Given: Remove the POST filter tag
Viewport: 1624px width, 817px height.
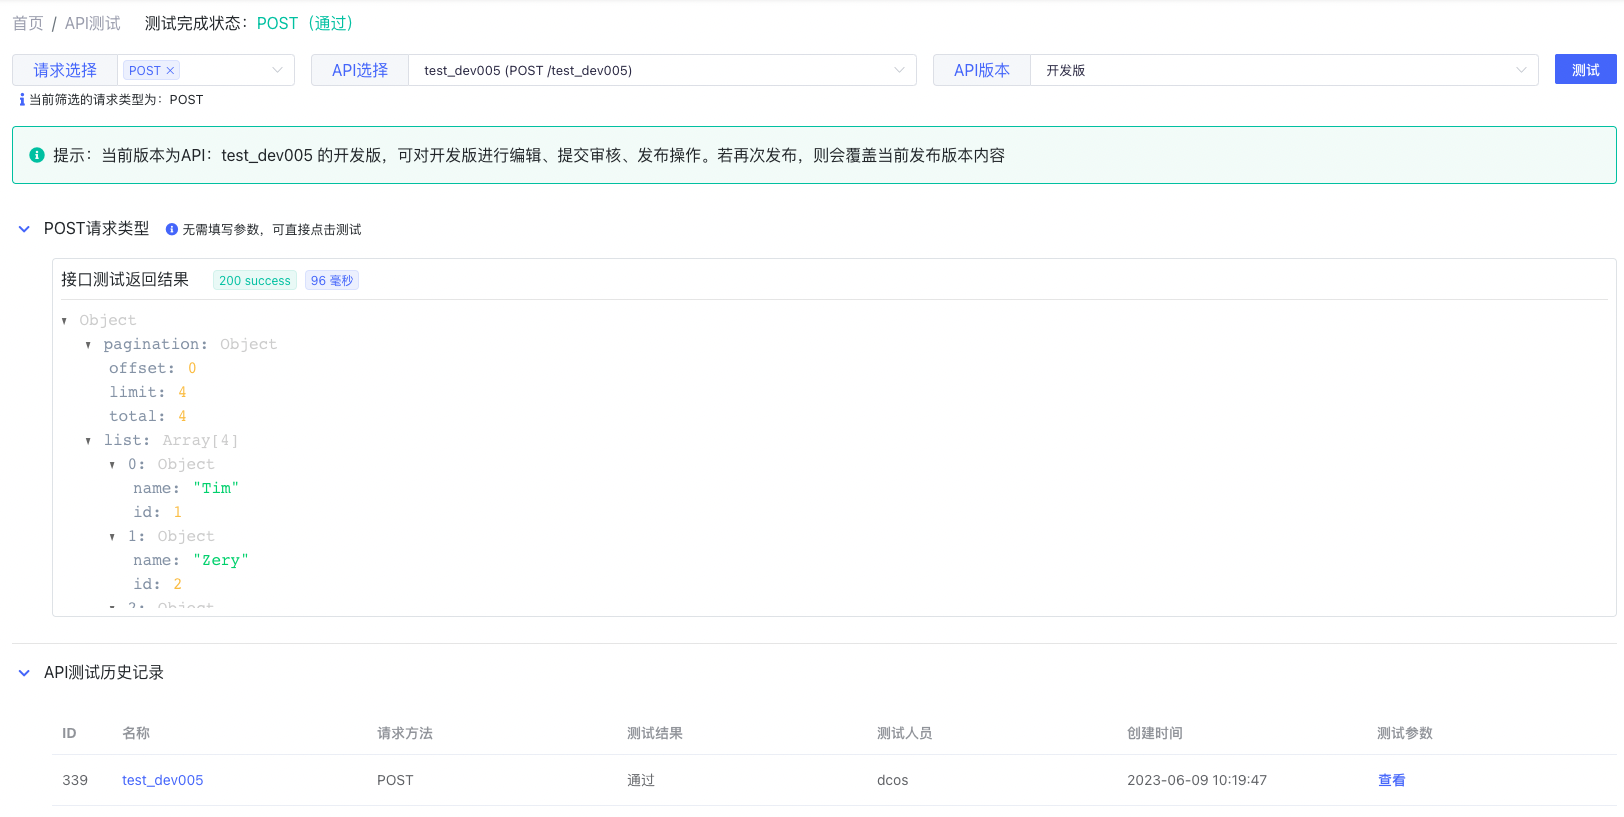Looking at the screenshot, I should 170,70.
